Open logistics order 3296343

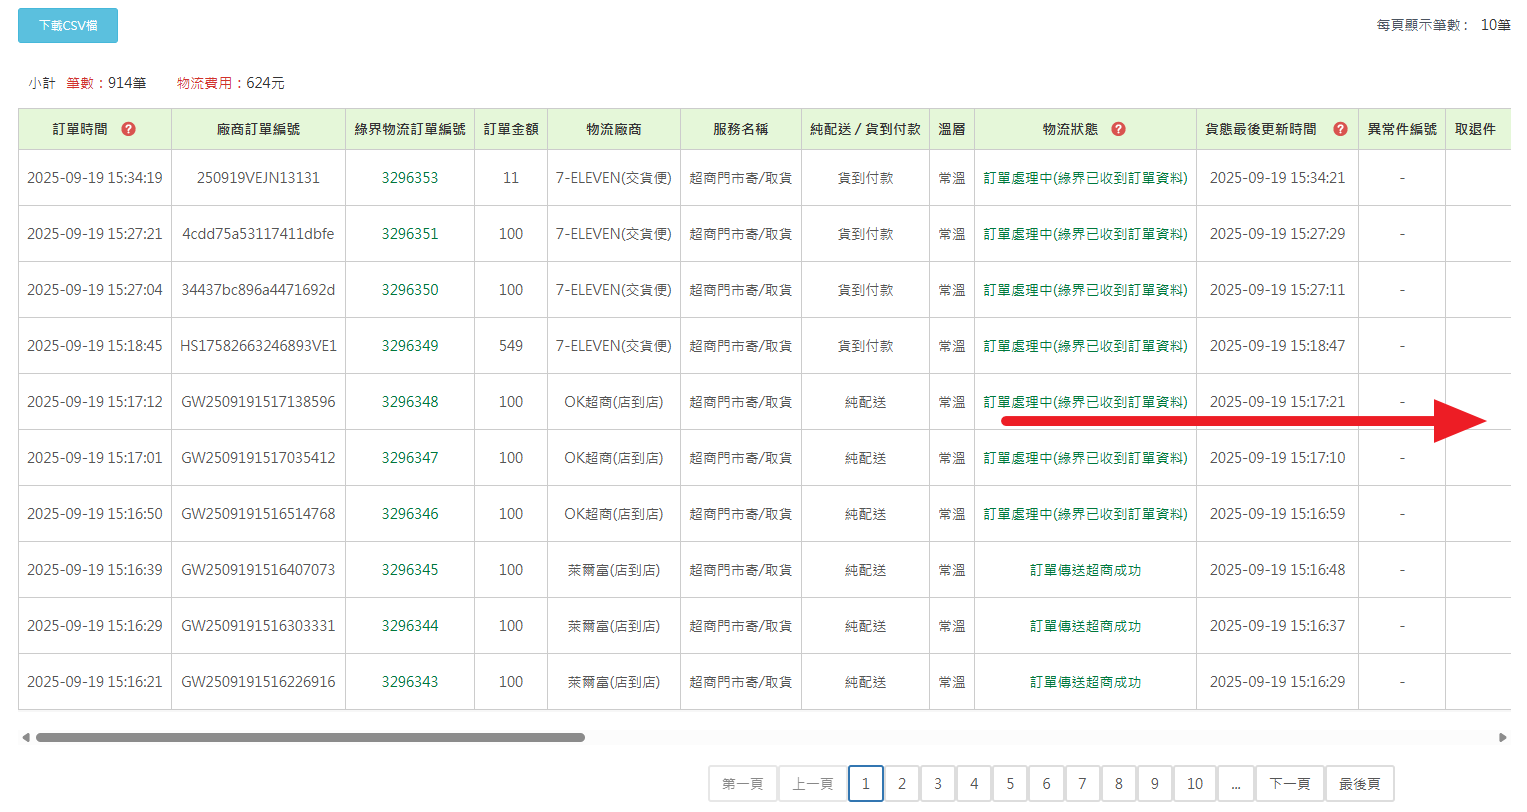click(x=410, y=682)
